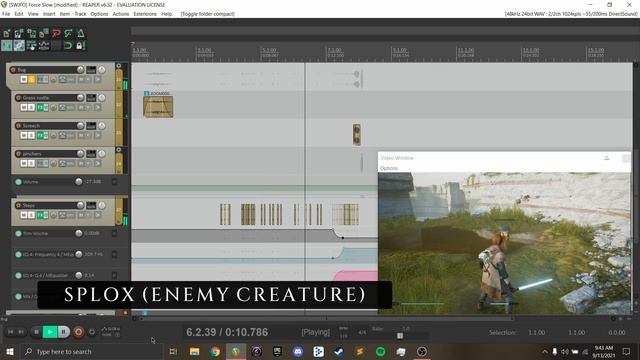Mute the Bug track
Image resolution: width=640 pixels, height=360 pixels.
tap(24, 79)
